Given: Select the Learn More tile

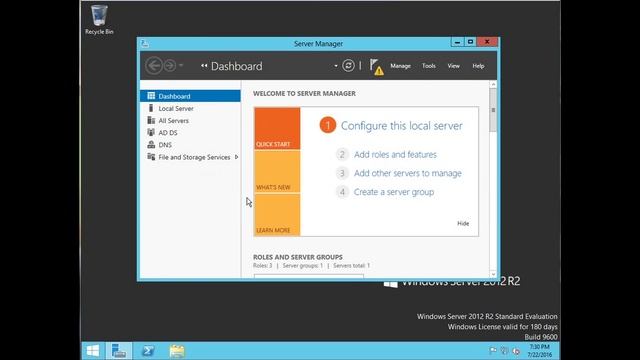Looking at the screenshot, I should click(x=277, y=215).
